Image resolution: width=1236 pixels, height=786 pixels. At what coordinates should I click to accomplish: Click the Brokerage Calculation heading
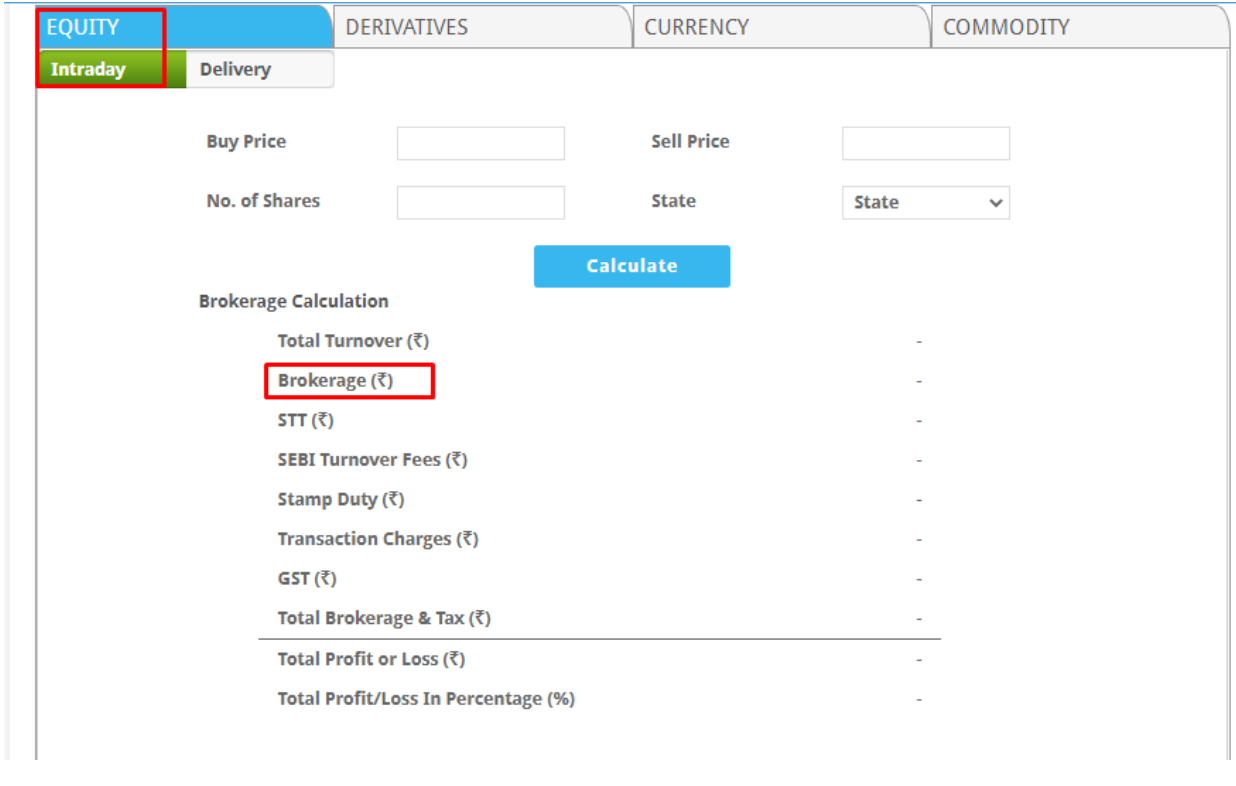click(293, 301)
